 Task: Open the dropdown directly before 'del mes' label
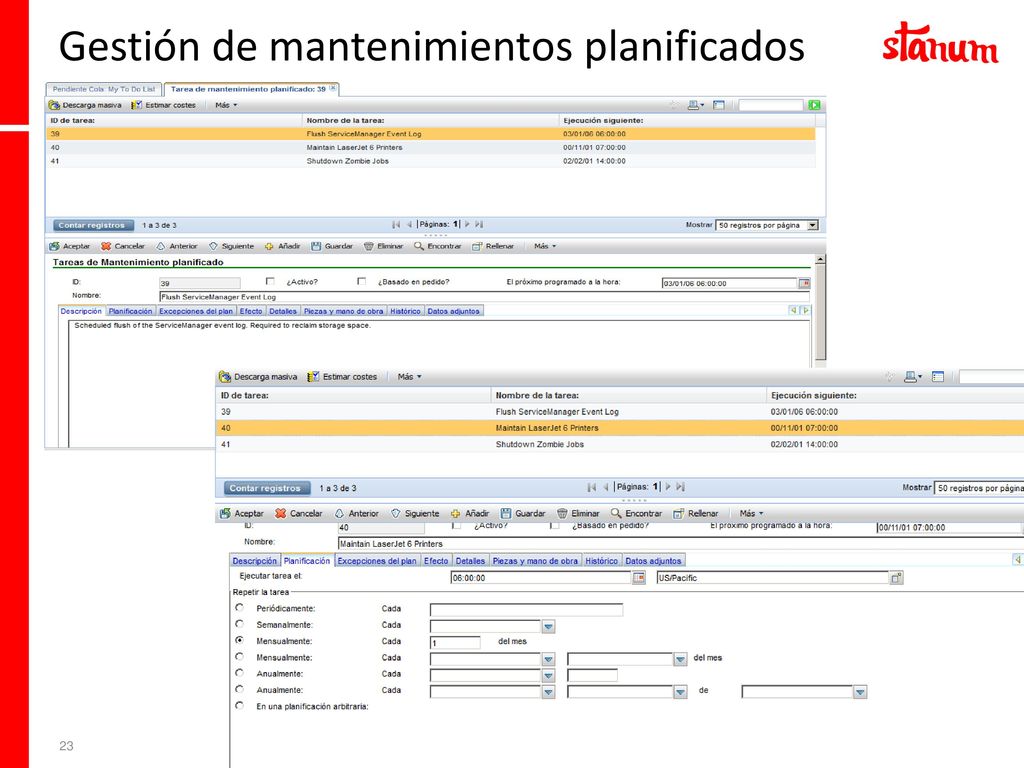click(680, 659)
